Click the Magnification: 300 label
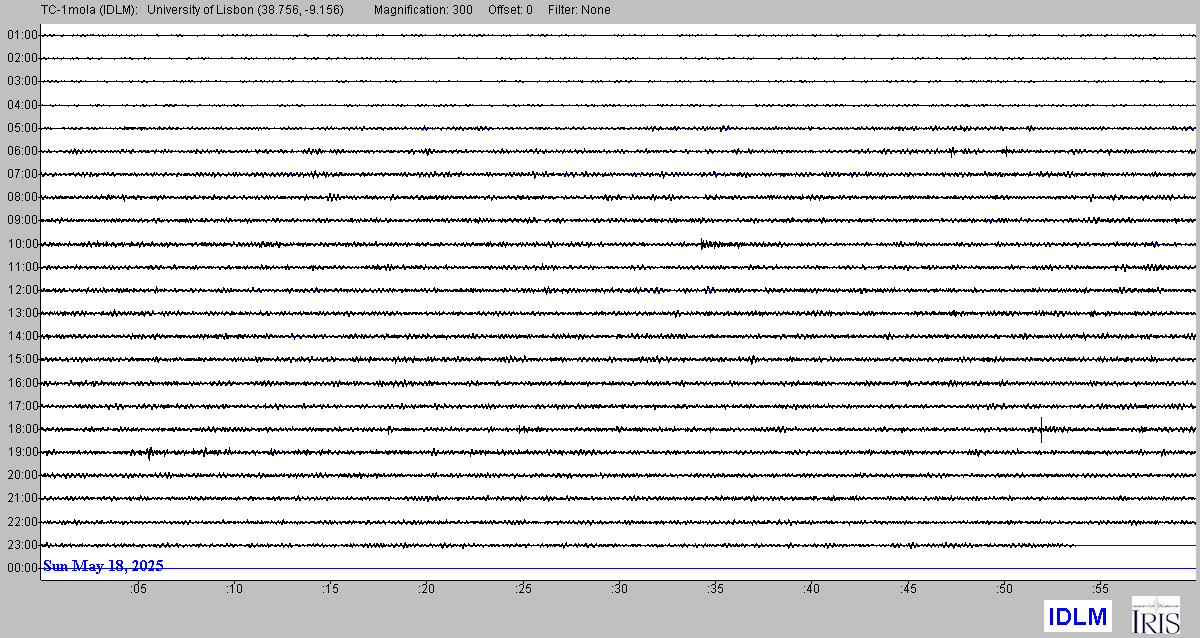 click(x=423, y=10)
